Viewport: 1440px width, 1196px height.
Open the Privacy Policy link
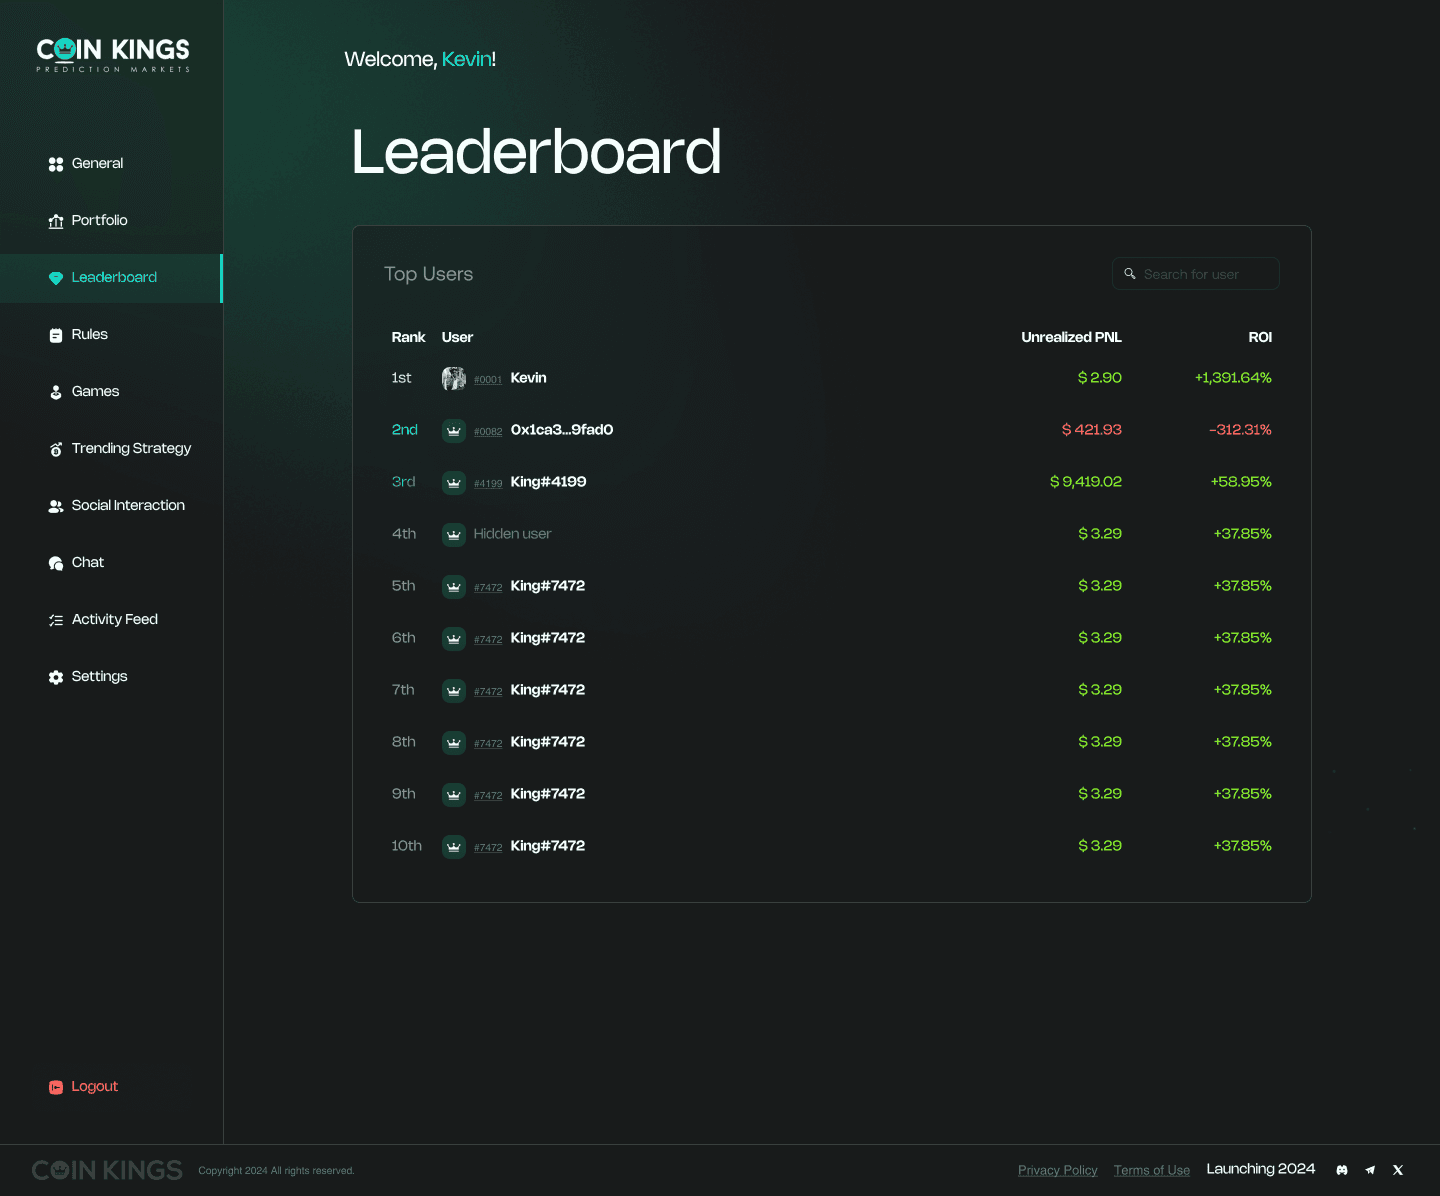click(x=1057, y=1170)
